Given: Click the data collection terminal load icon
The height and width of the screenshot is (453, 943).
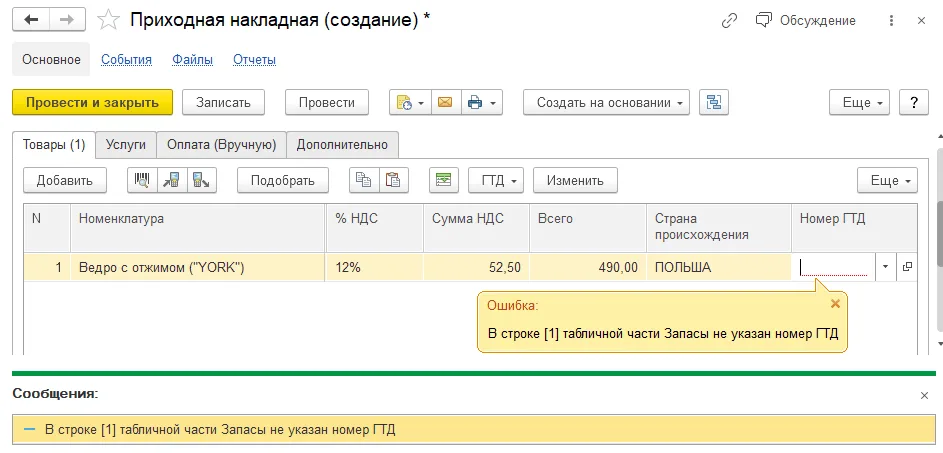Looking at the screenshot, I should 201,180.
